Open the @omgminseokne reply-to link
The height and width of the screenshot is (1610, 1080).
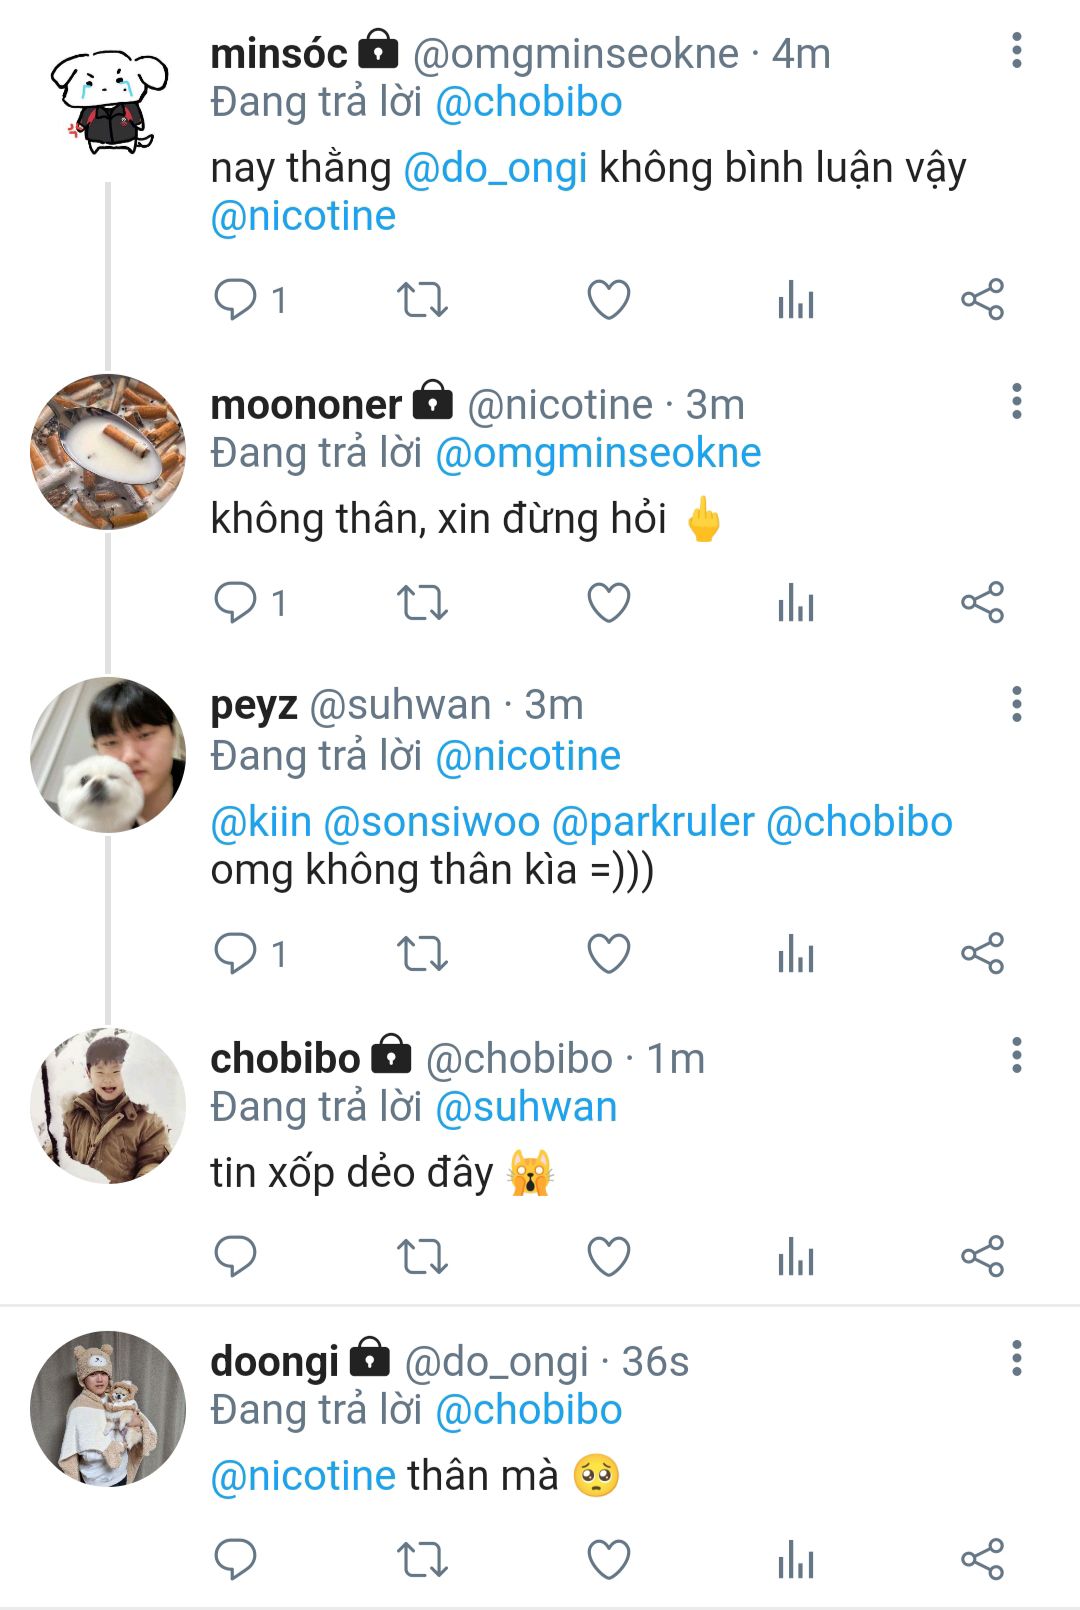[598, 454]
